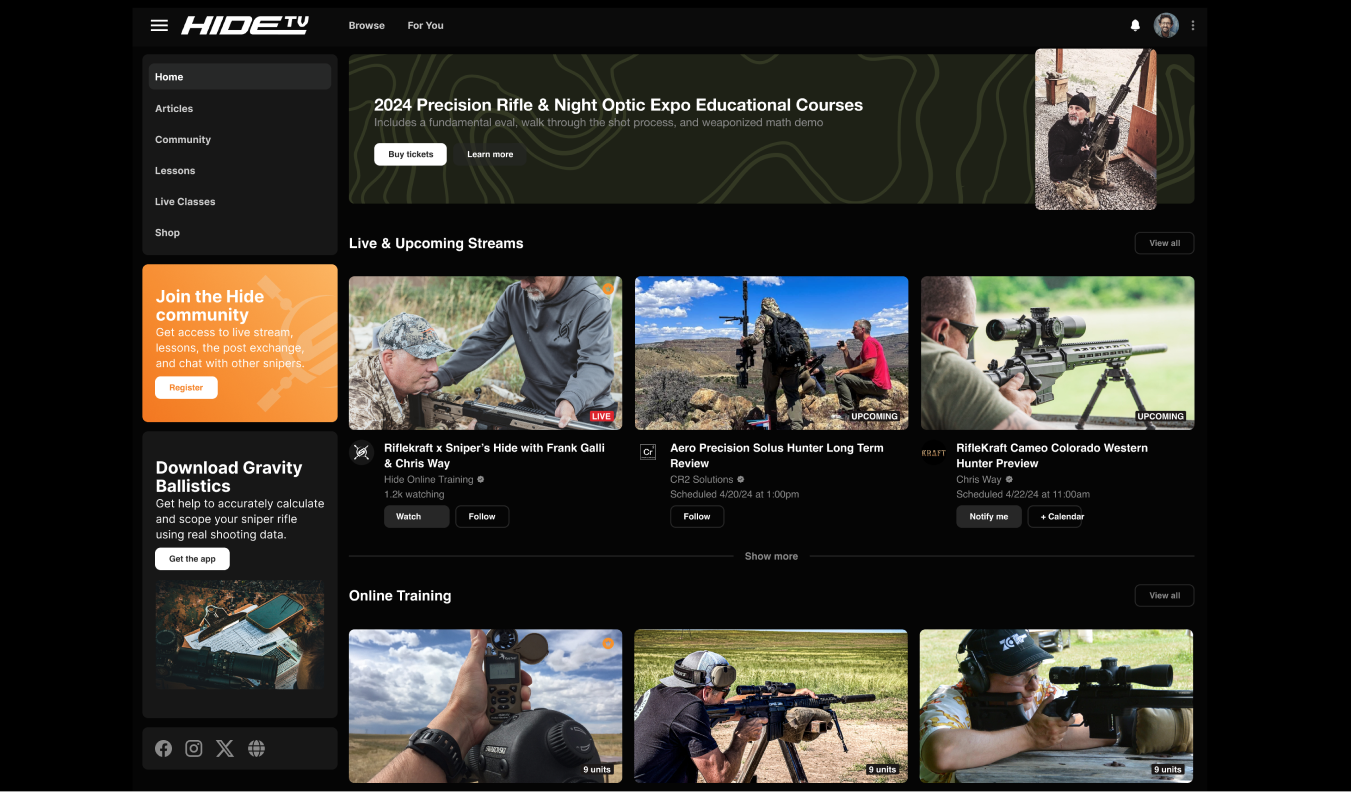Open the hamburger menu
Screen dimensions: 1351x792
click(x=159, y=25)
